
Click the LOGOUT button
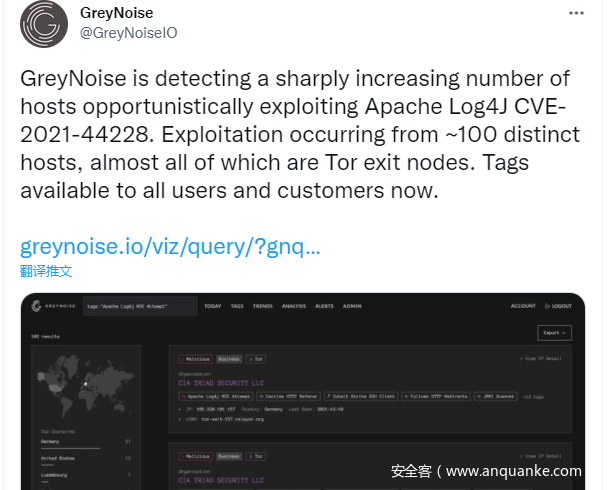560,306
